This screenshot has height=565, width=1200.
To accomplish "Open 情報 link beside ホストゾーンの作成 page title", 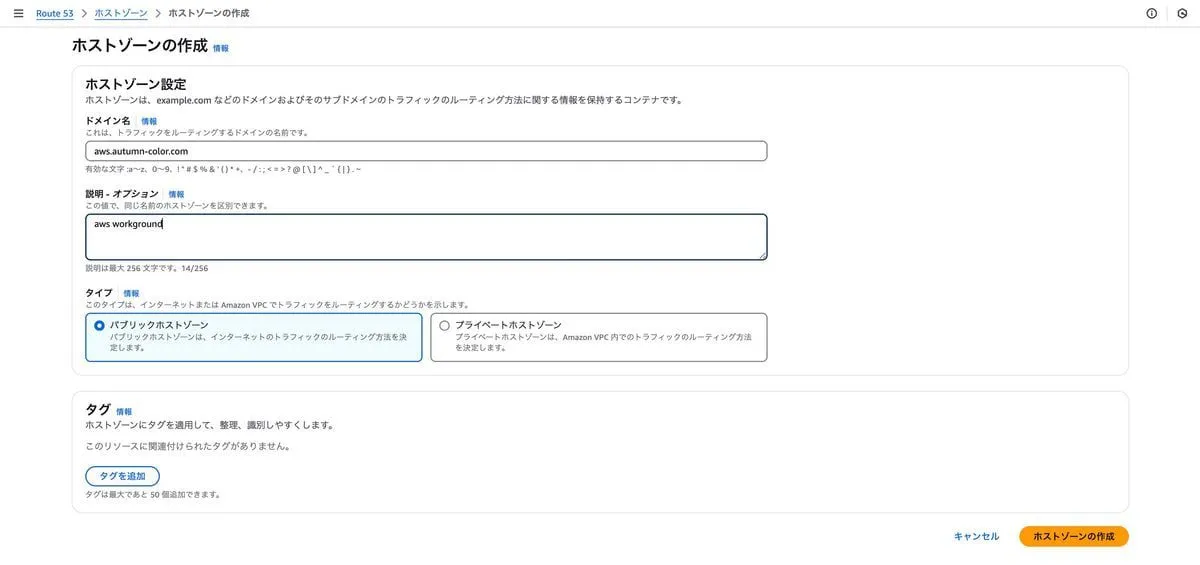I will [x=221, y=48].
